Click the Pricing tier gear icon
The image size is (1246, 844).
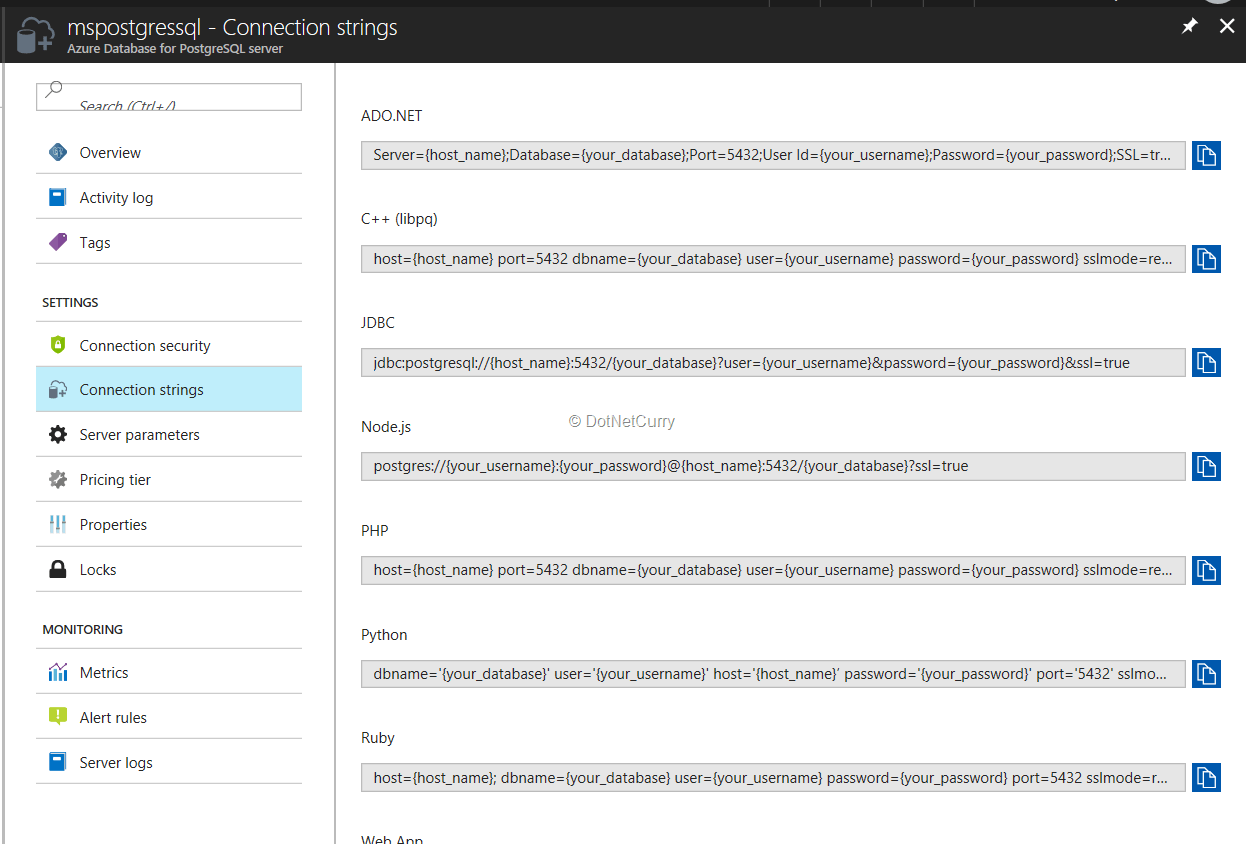[58, 479]
